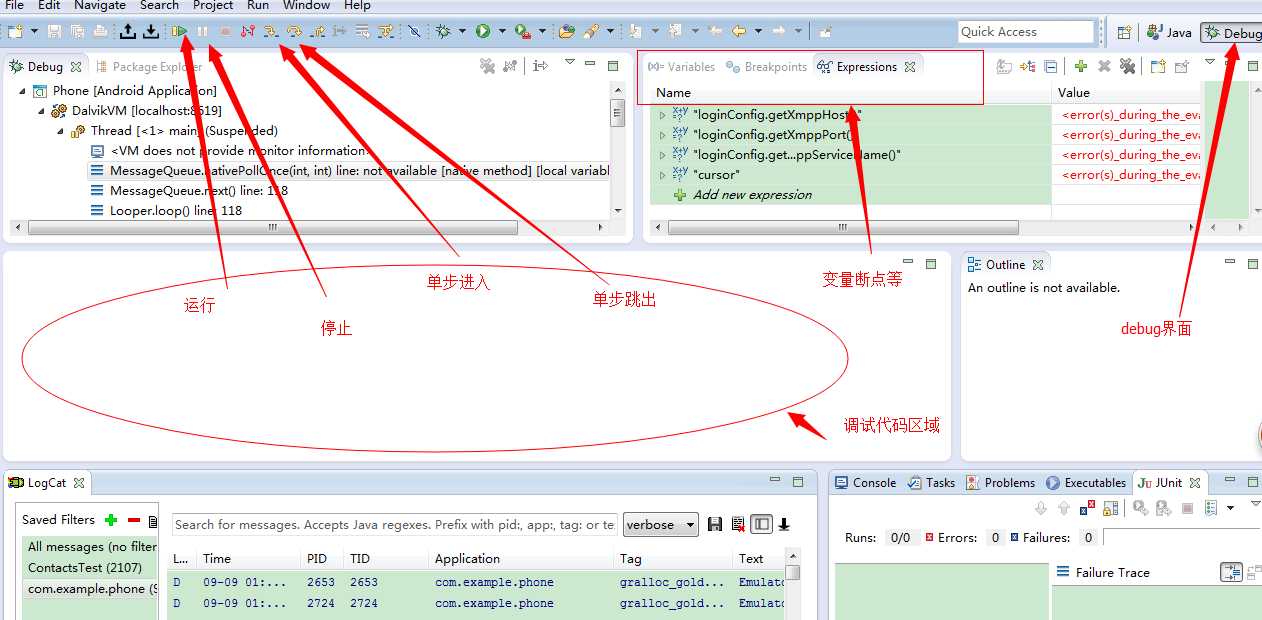Screen dimensions: 1262x620
Task: Open the Search menu
Action: [x=159, y=6]
